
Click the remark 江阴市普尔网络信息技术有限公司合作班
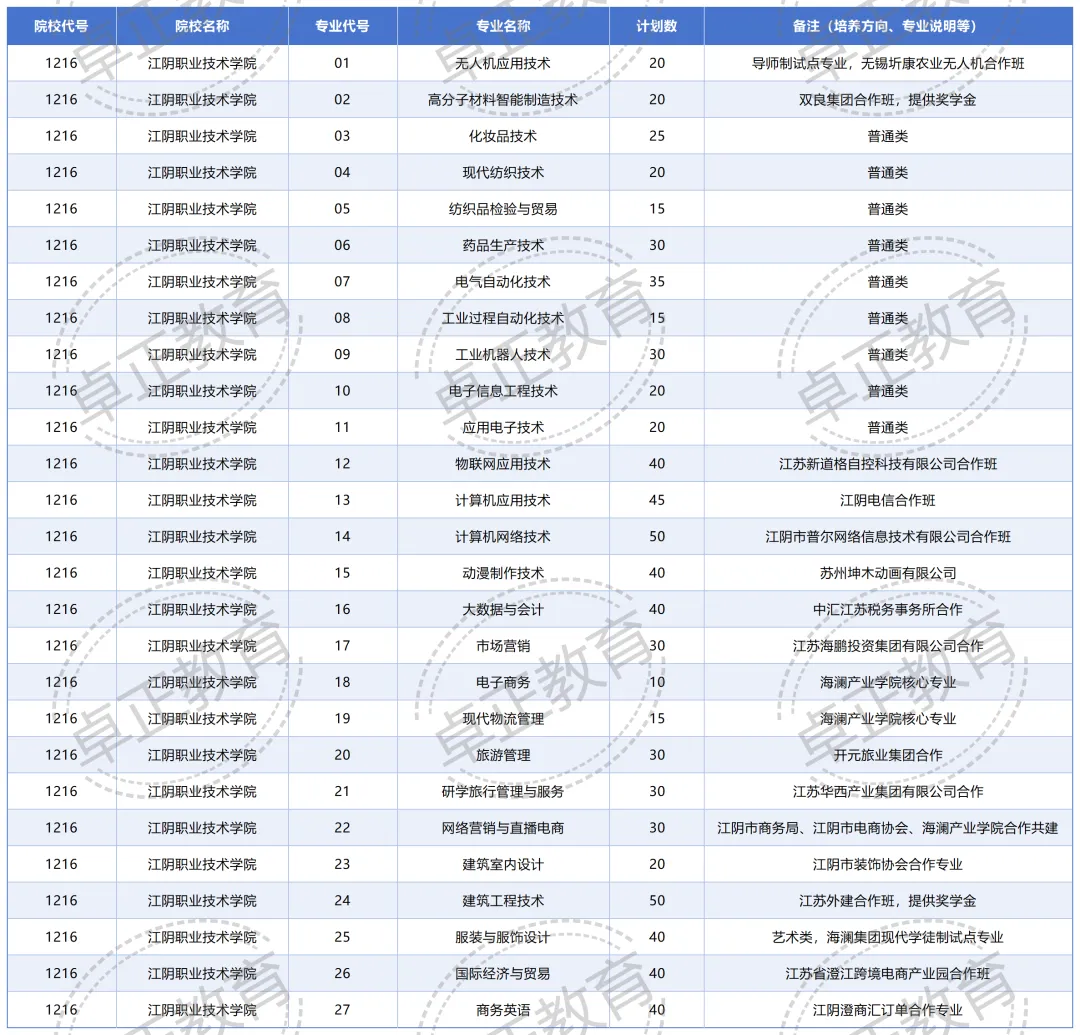(x=888, y=537)
